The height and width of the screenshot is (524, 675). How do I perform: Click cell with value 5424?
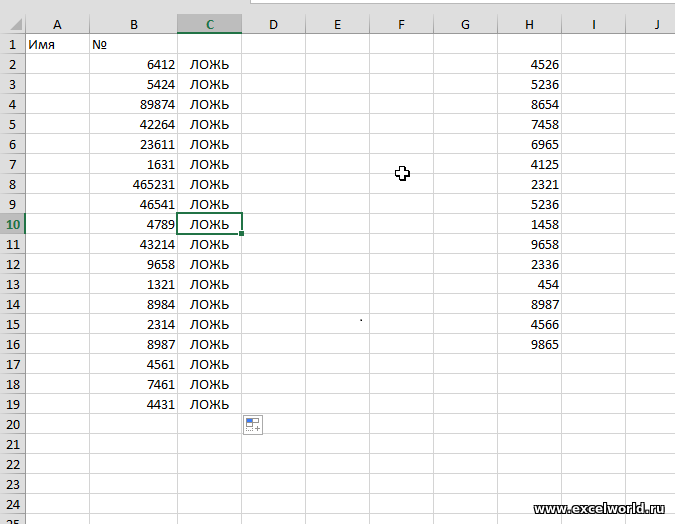pos(133,84)
